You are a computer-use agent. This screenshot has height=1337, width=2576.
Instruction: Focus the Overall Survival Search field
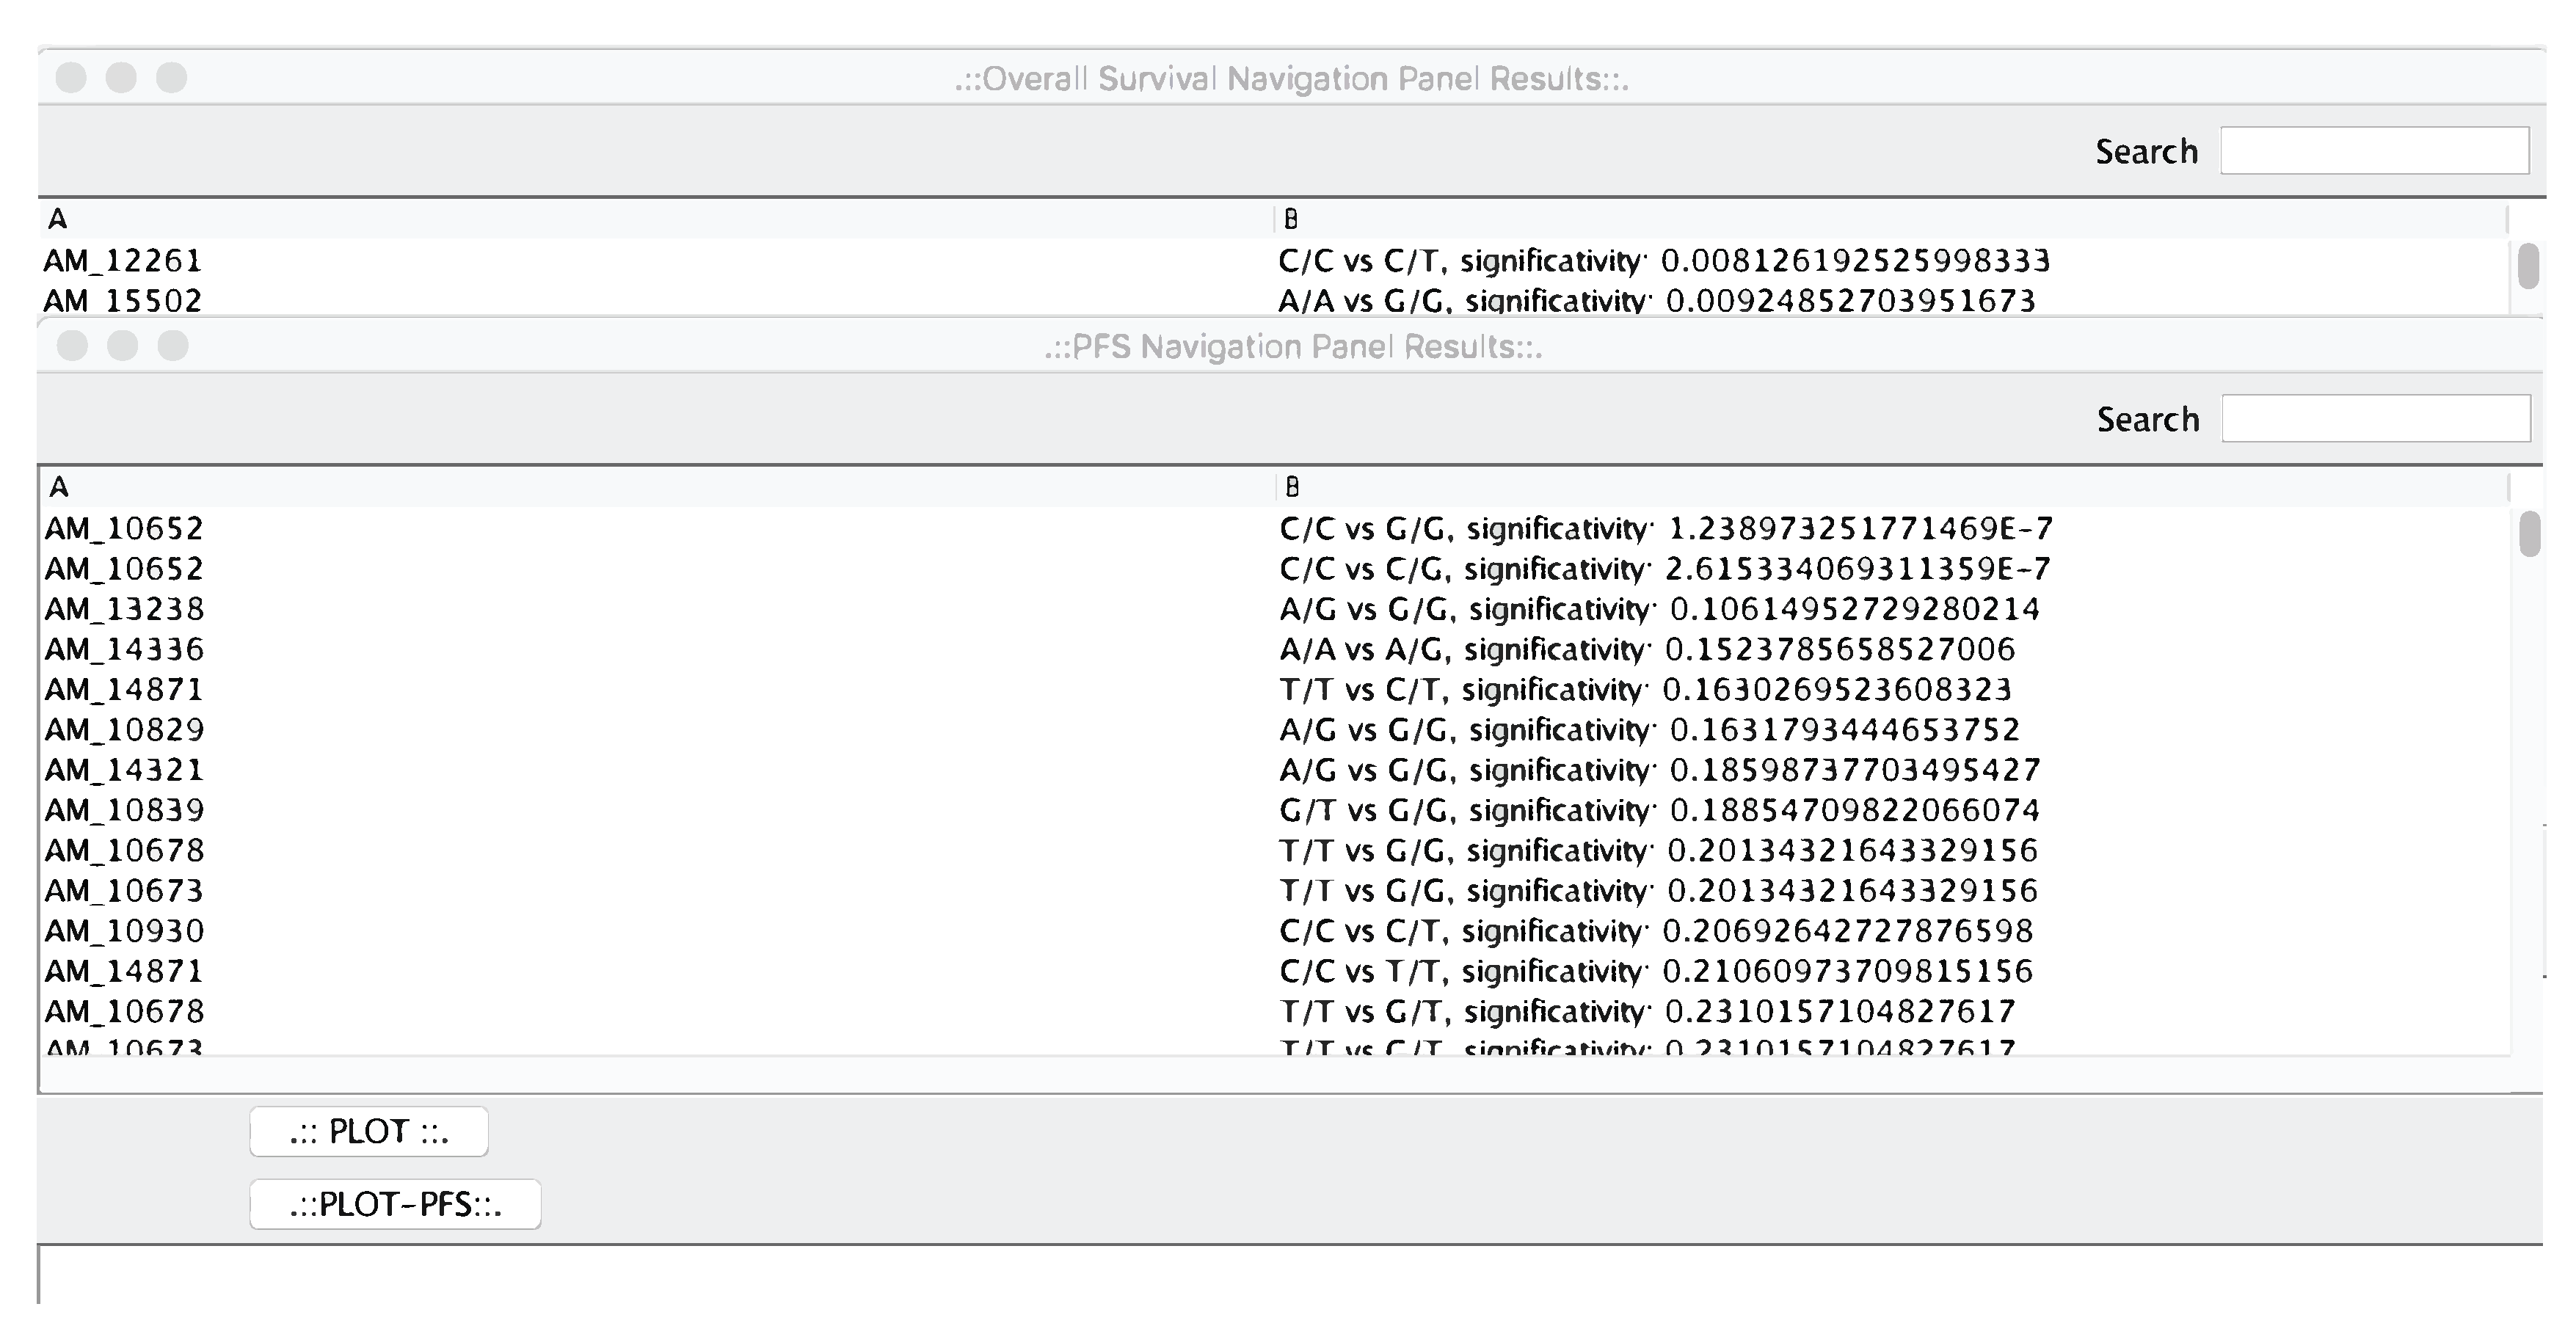pos(2374,151)
